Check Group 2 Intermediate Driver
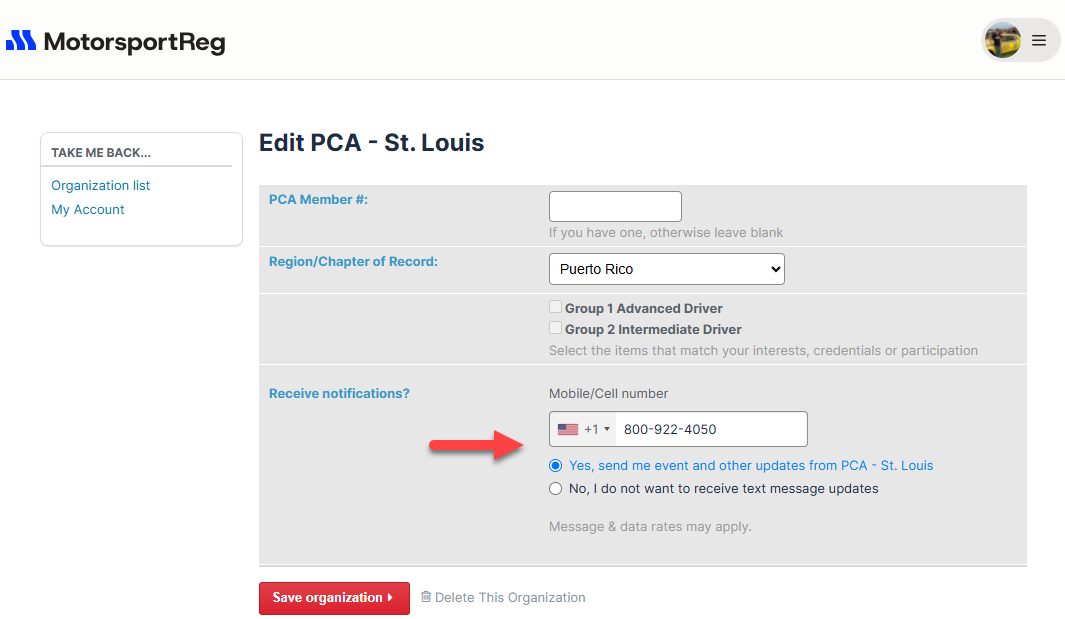Image resolution: width=1065 pixels, height=619 pixels. 556,328
